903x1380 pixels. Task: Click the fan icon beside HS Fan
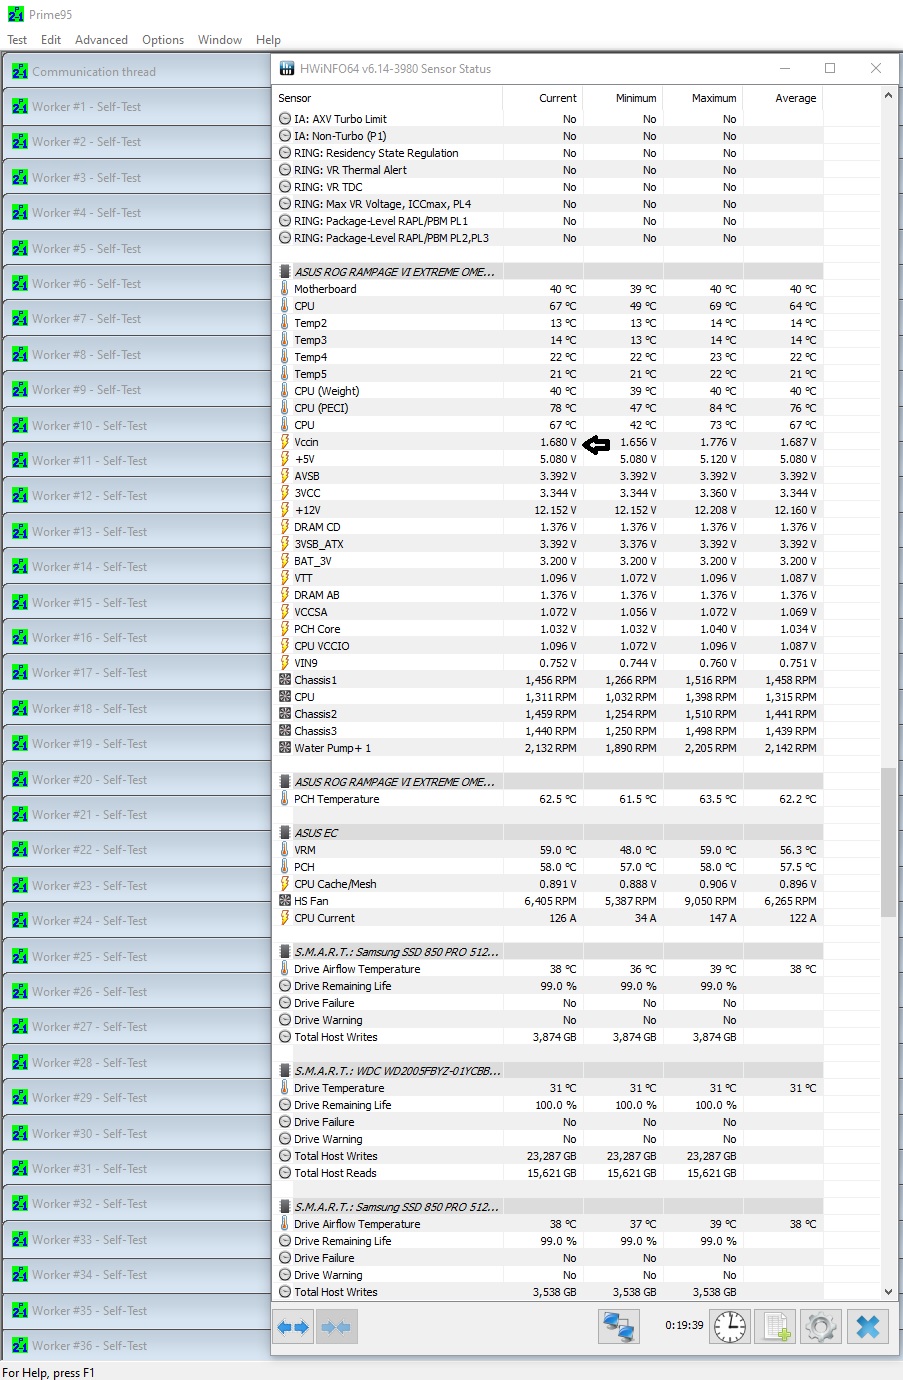point(285,901)
